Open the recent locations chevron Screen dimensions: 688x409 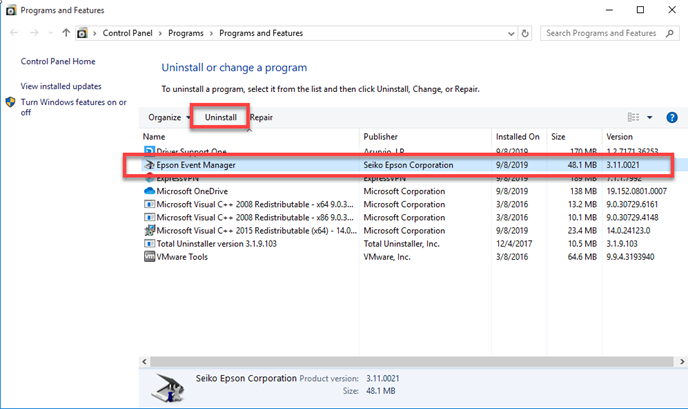(x=50, y=33)
